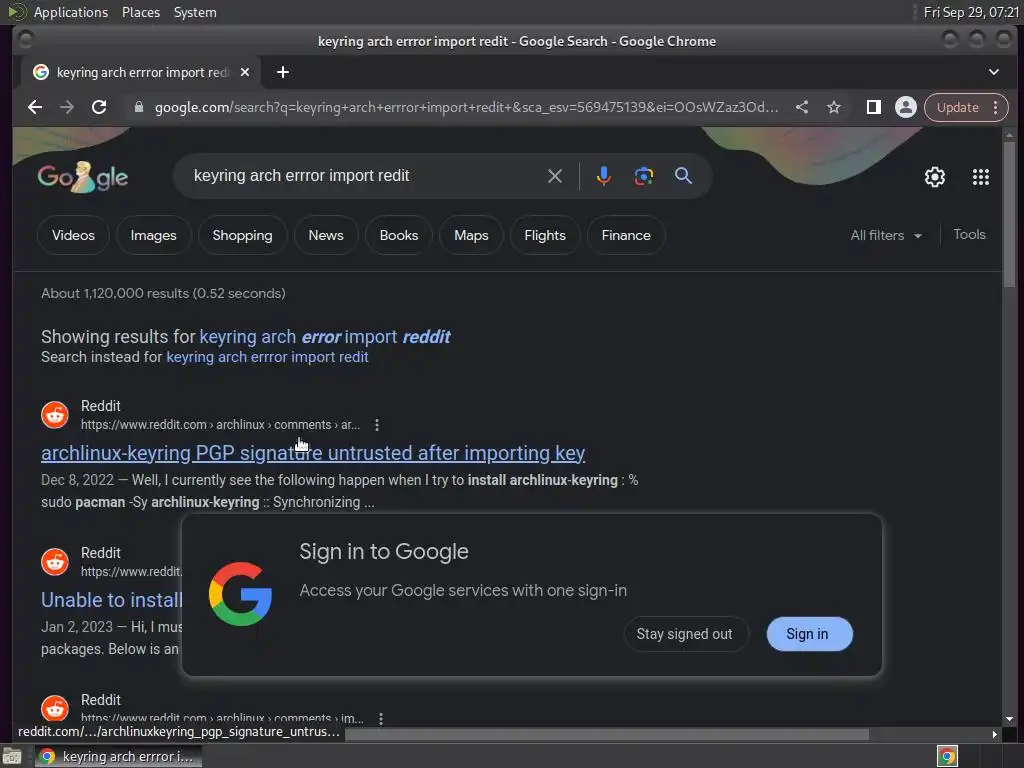This screenshot has width=1024, height=768.
Task: Reload the current page
Action: pos(99,107)
